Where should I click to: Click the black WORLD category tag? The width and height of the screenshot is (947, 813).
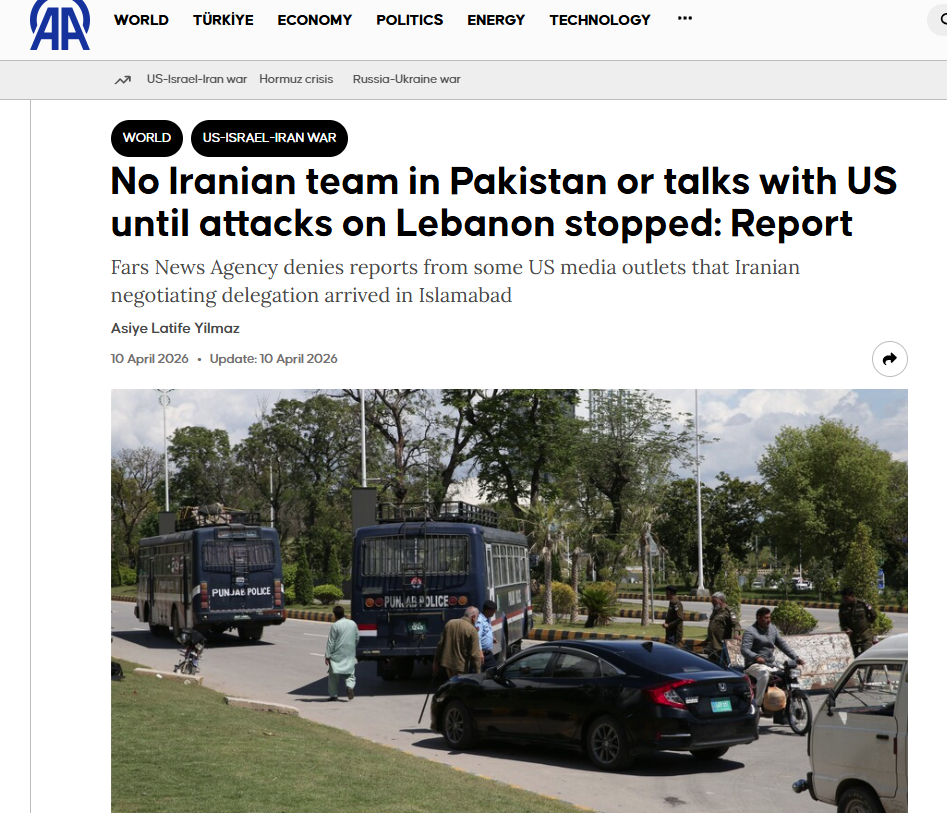point(147,138)
